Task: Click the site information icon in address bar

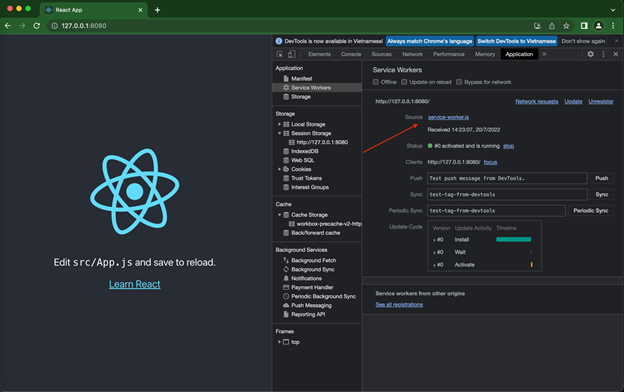Action: pyautogui.click(x=55, y=26)
